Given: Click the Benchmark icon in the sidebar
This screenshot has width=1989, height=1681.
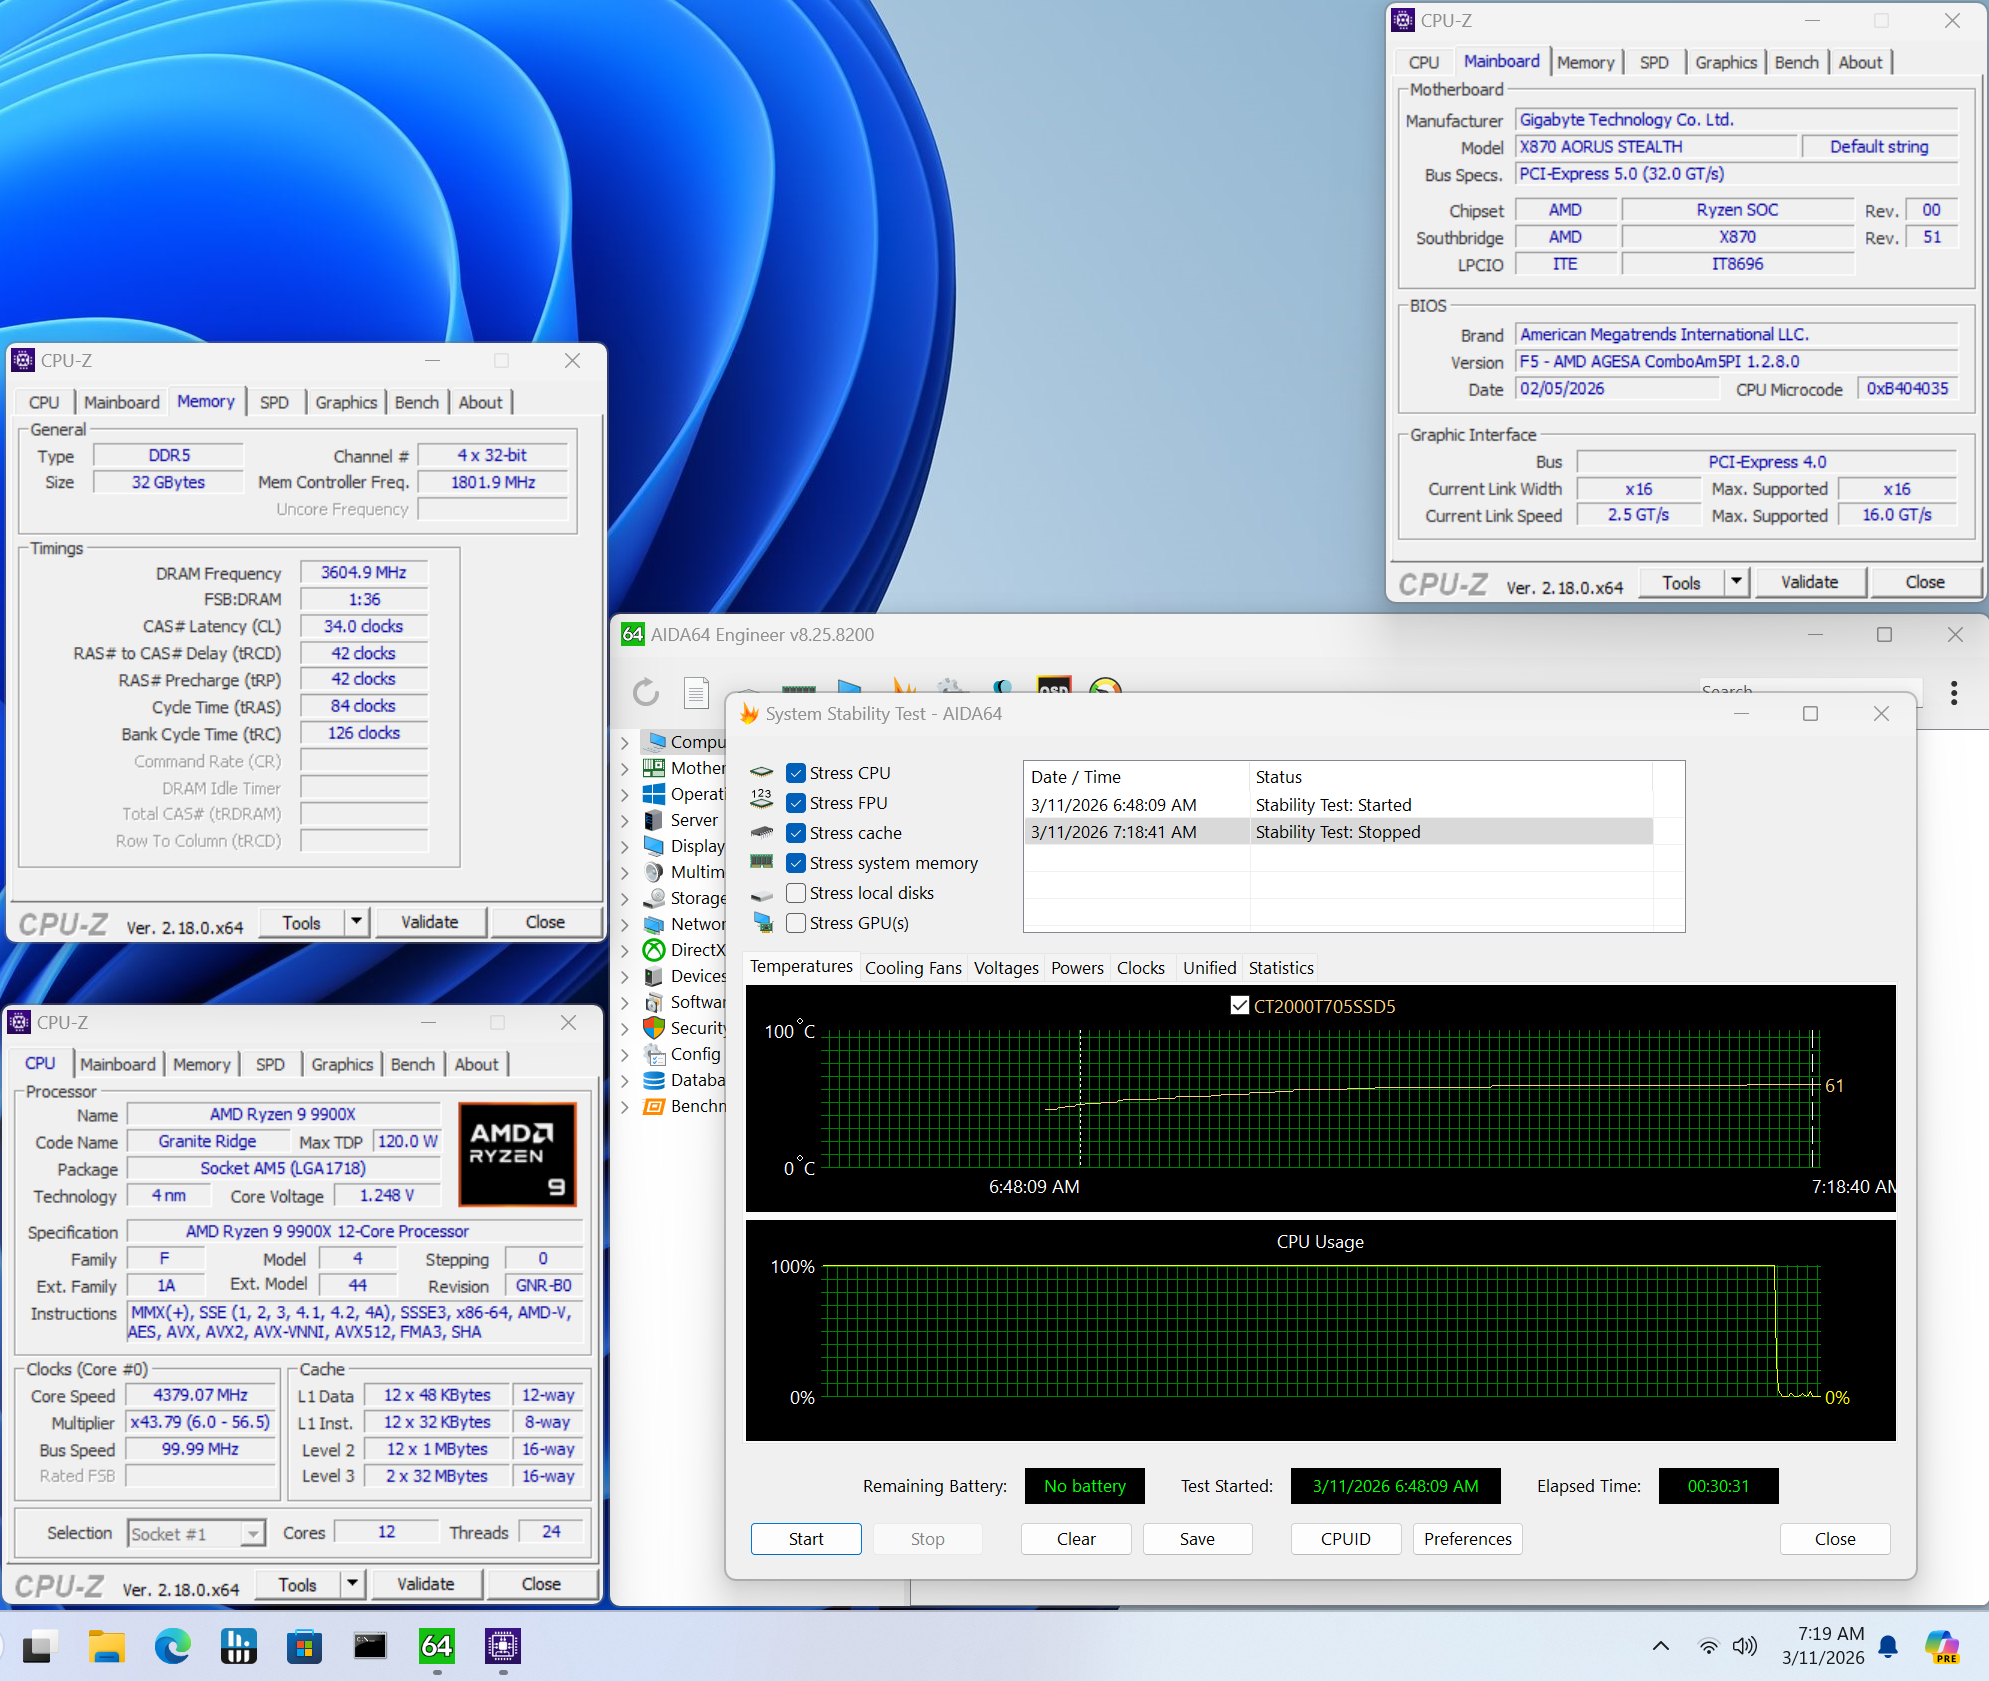Looking at the screenshot, I should tap(653, 1106).
